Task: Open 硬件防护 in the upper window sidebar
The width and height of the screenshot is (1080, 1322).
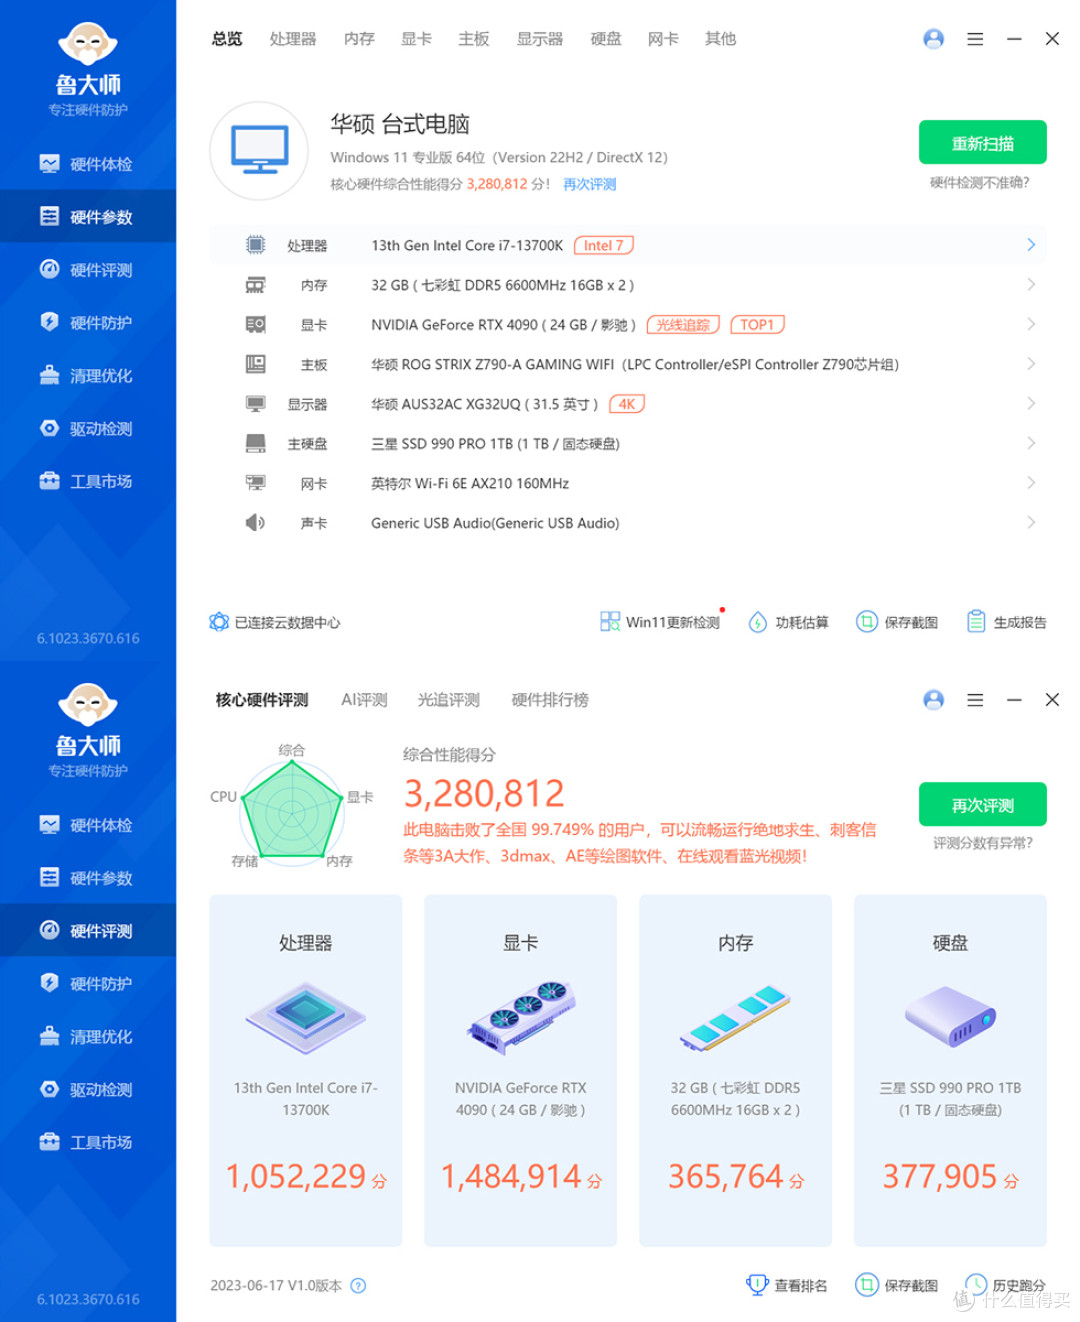Action: 88,323
